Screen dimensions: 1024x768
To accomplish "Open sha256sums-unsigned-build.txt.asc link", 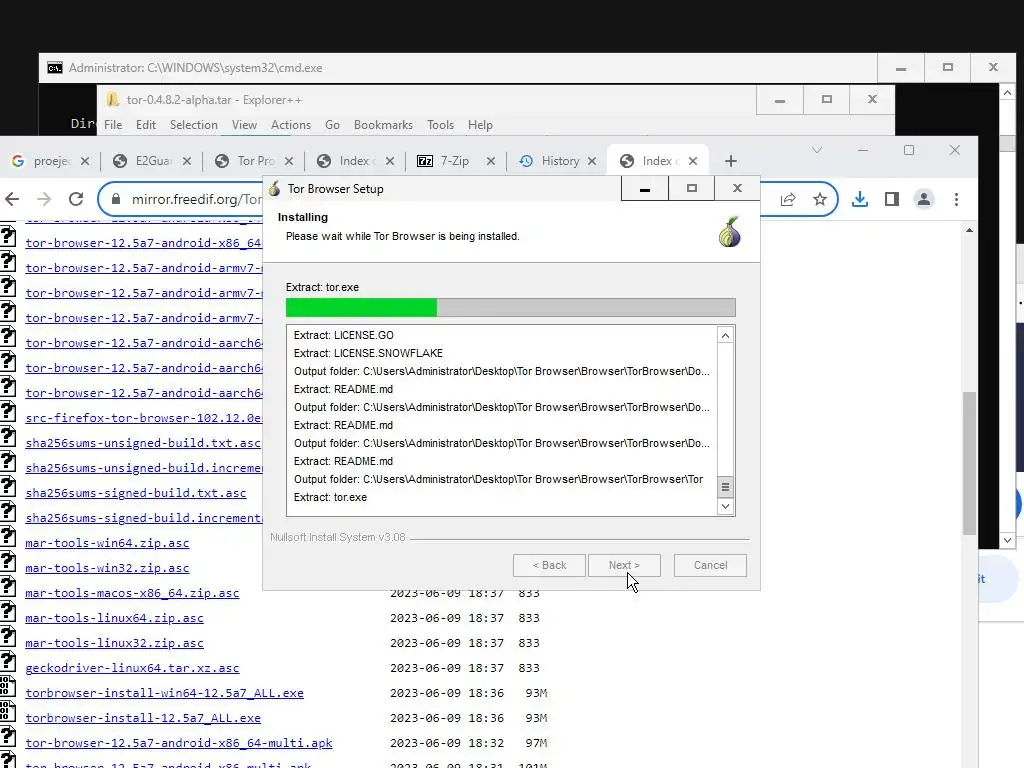I will pyautogui.click(x=143, y=443).
